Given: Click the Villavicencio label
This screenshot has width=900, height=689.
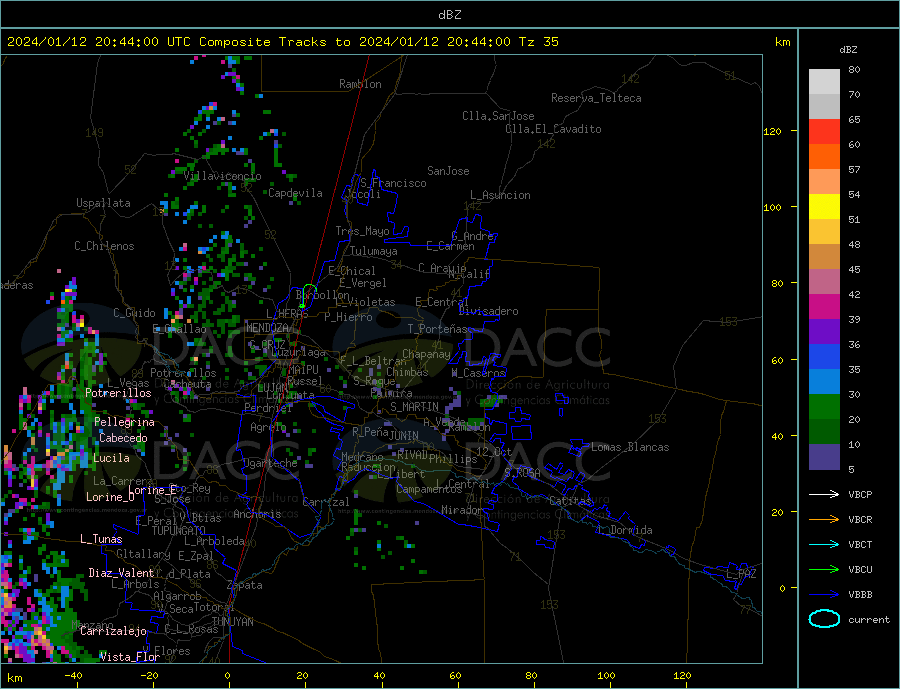Looking at the screenshot, I should pyautogui.click(x=222, y=176).
